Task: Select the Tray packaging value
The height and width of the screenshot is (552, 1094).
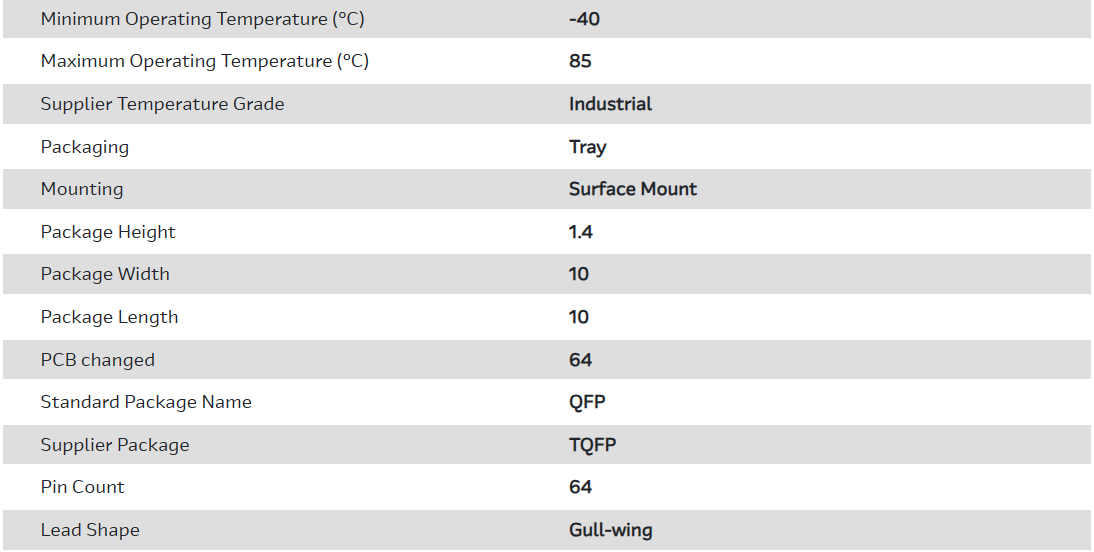Action: pyautogui.click(x=587, y=147)
